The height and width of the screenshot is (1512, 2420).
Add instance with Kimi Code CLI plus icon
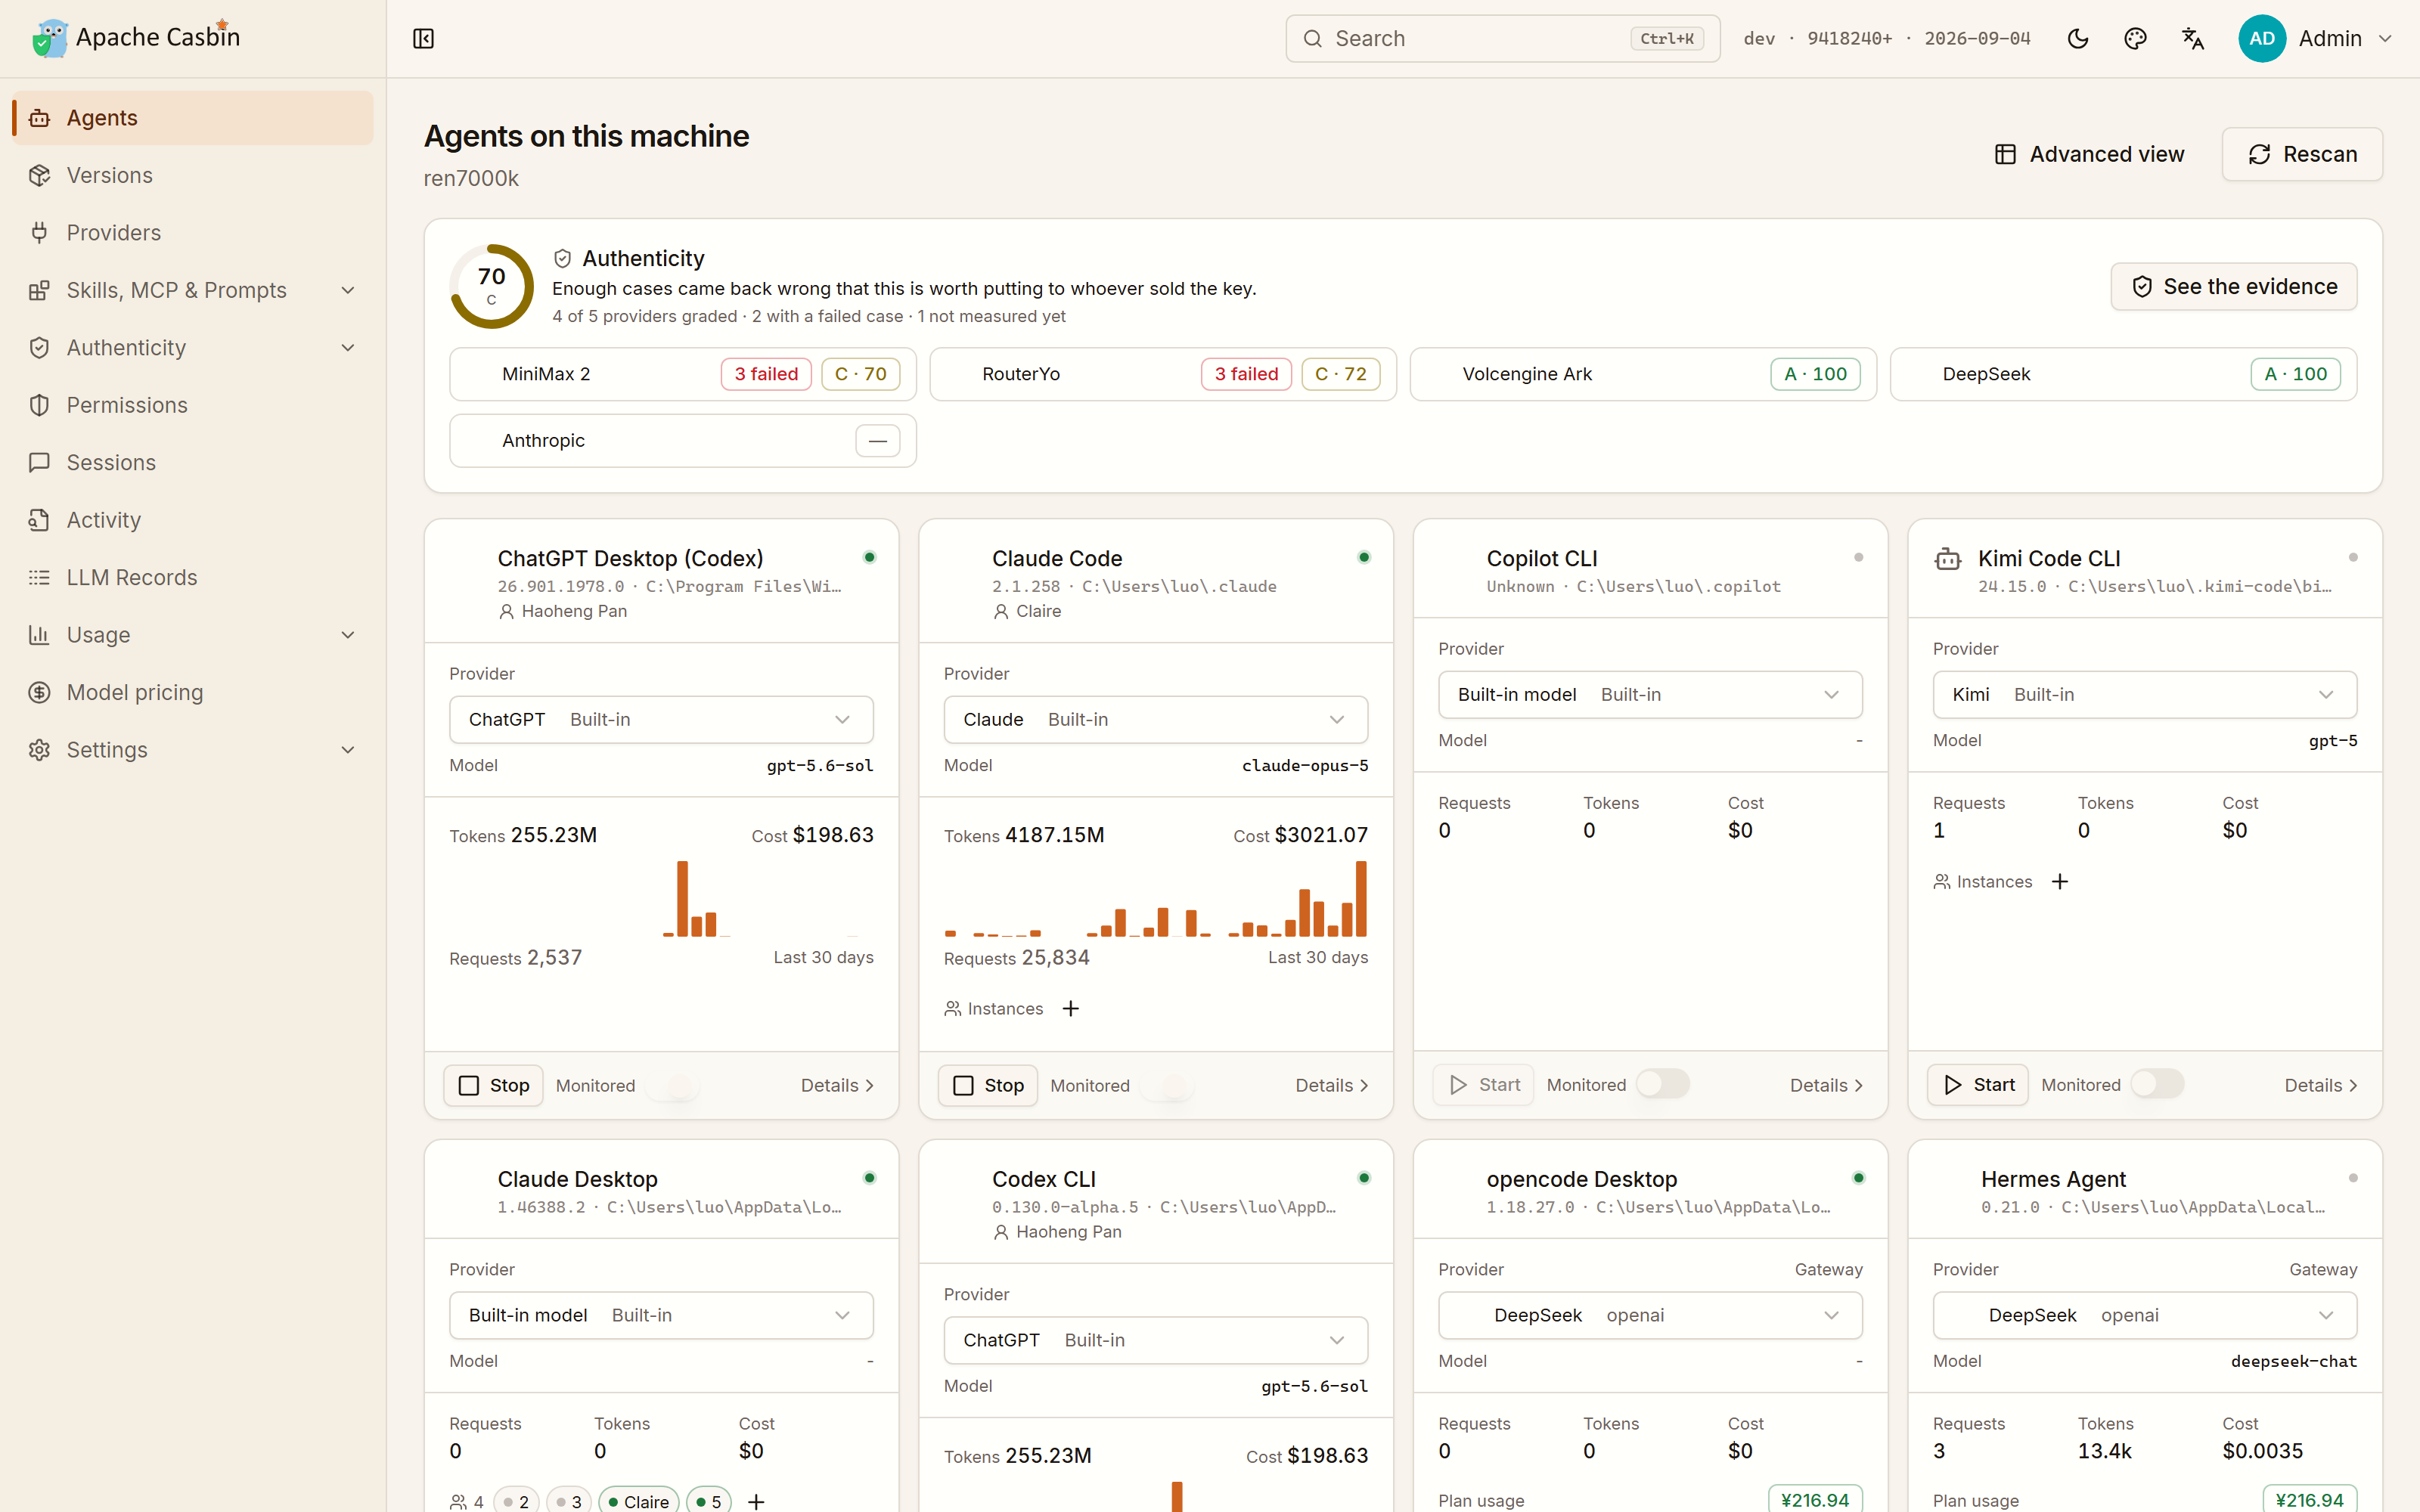pyautogui.click(x=2060, y=881)
